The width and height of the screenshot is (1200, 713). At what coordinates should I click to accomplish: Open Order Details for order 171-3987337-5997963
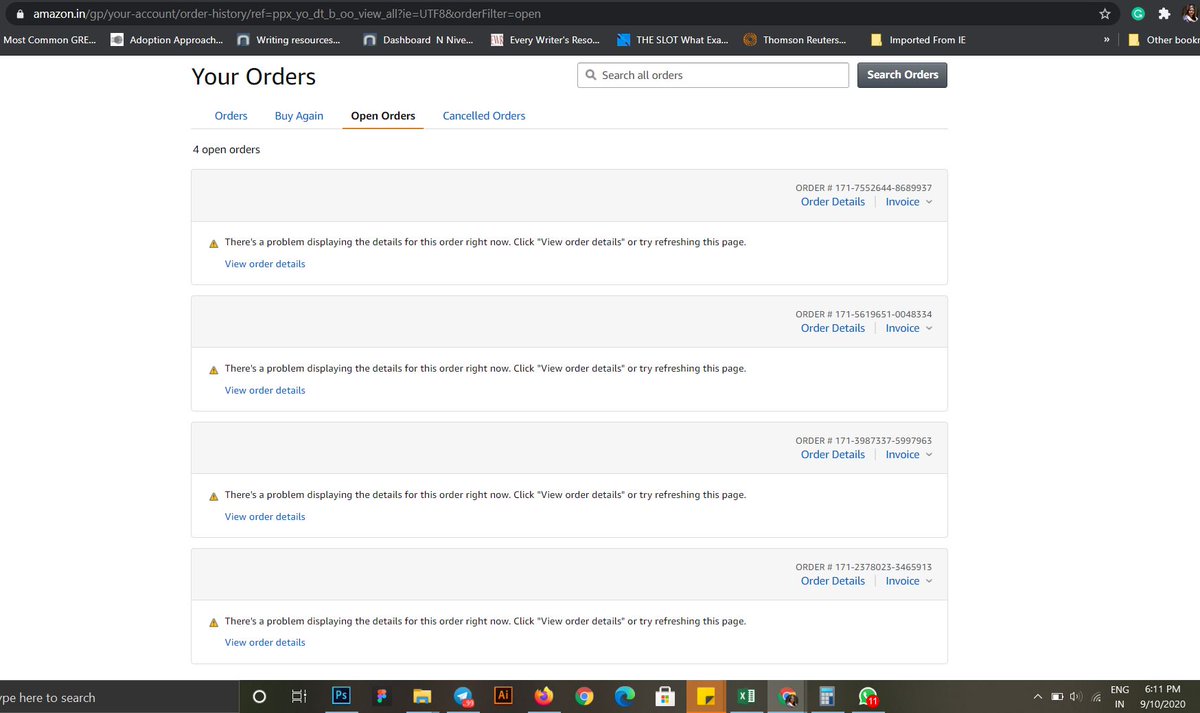tap(833, 454)
